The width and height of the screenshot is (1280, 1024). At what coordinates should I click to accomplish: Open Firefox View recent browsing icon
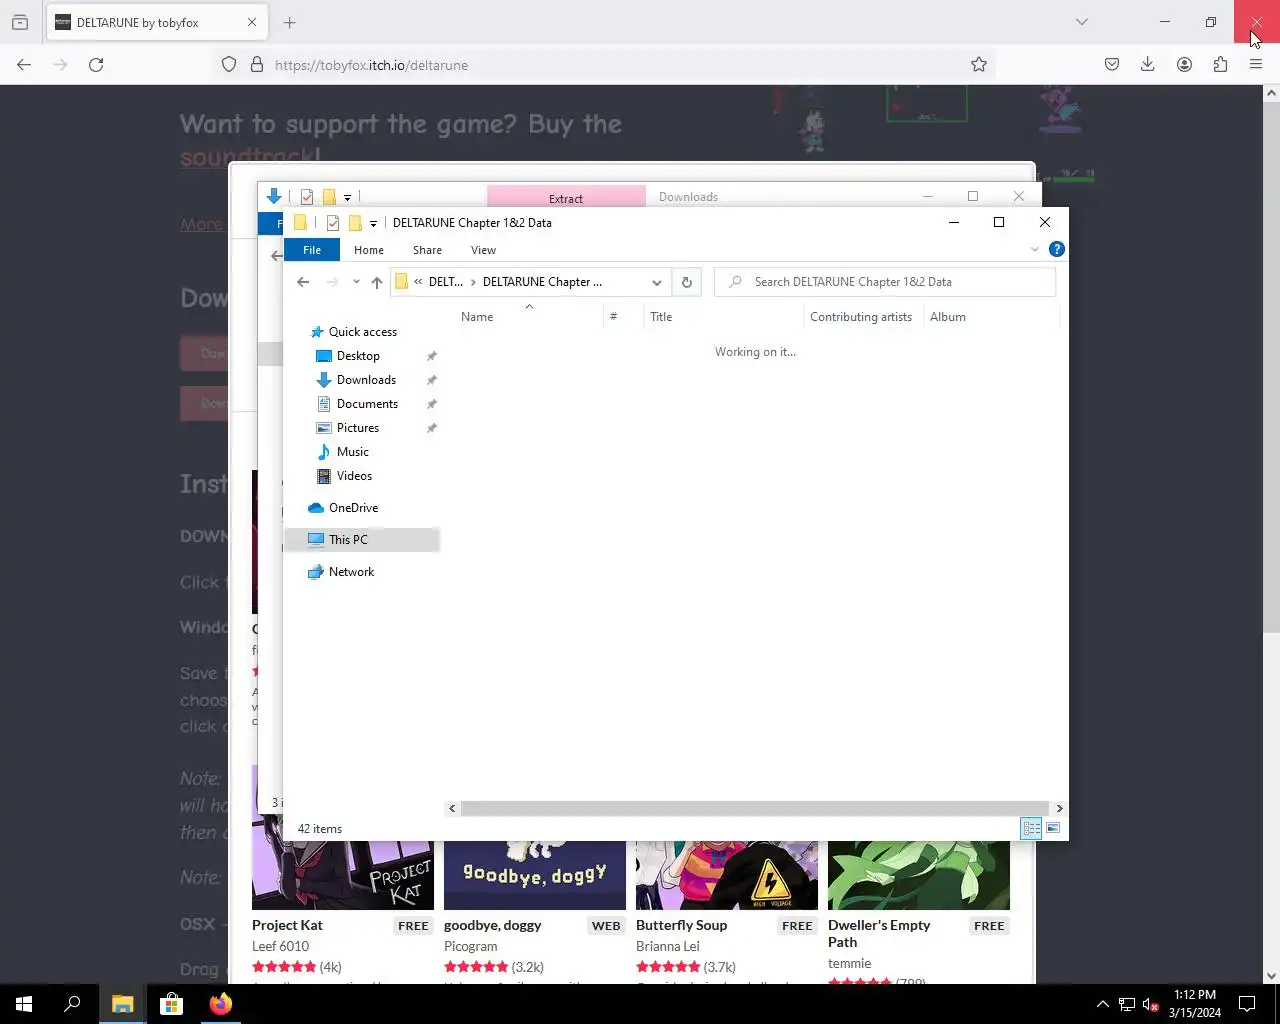20,22
